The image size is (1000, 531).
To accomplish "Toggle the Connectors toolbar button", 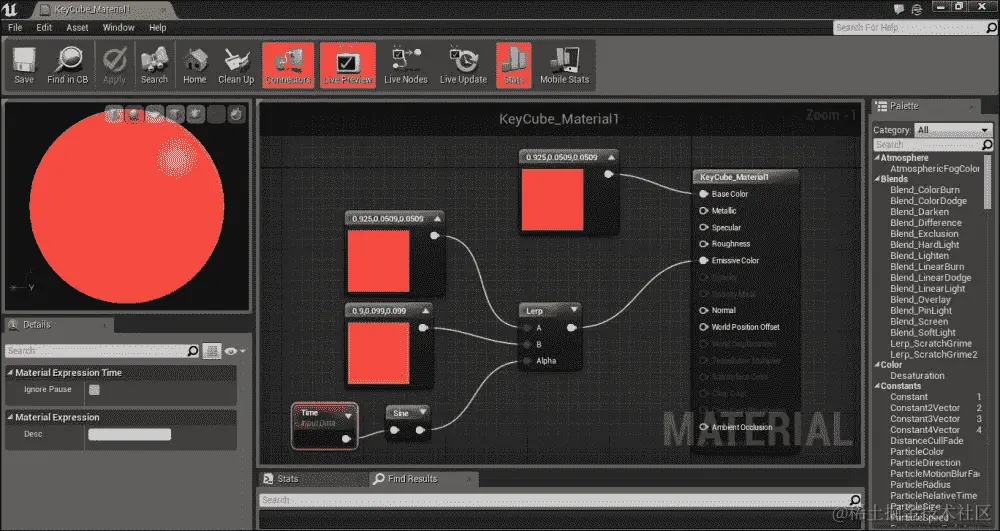I will click(288, 65).
